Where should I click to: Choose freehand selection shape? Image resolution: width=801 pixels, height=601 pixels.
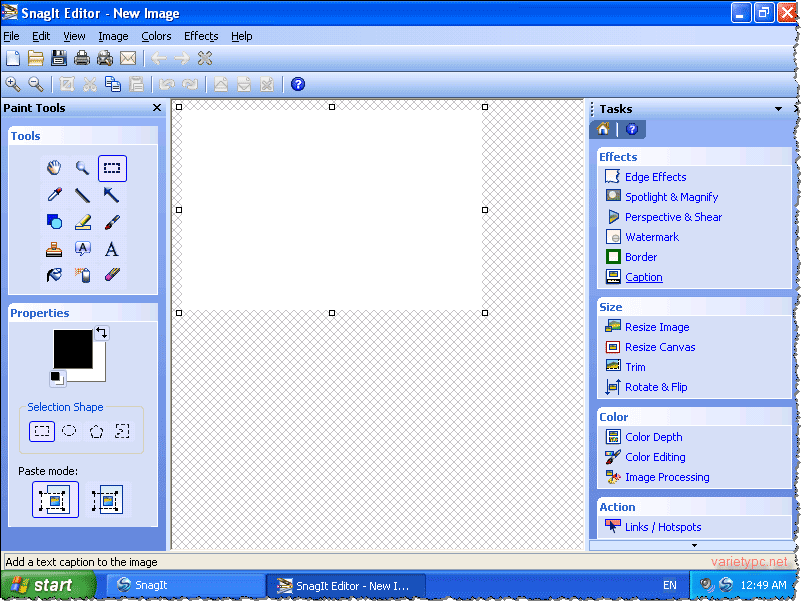pos(122,431)
